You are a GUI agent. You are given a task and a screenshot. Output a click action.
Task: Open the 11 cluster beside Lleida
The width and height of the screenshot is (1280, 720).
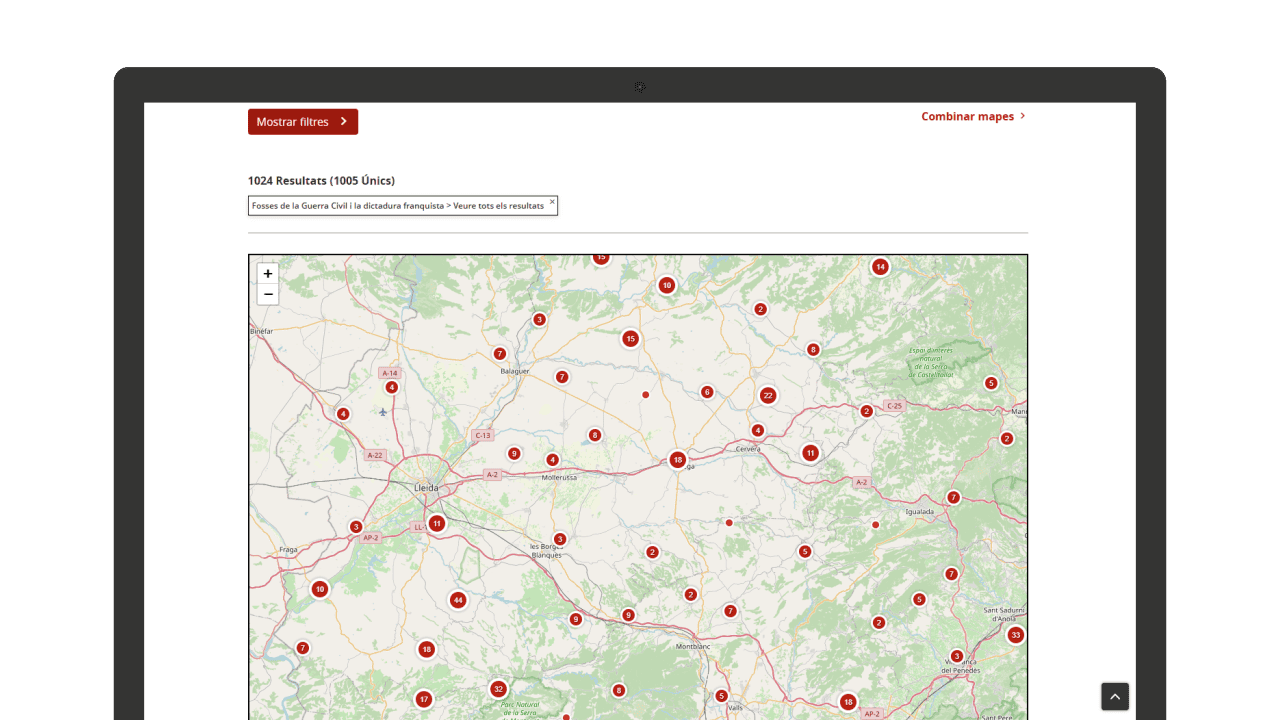point(436,523)
